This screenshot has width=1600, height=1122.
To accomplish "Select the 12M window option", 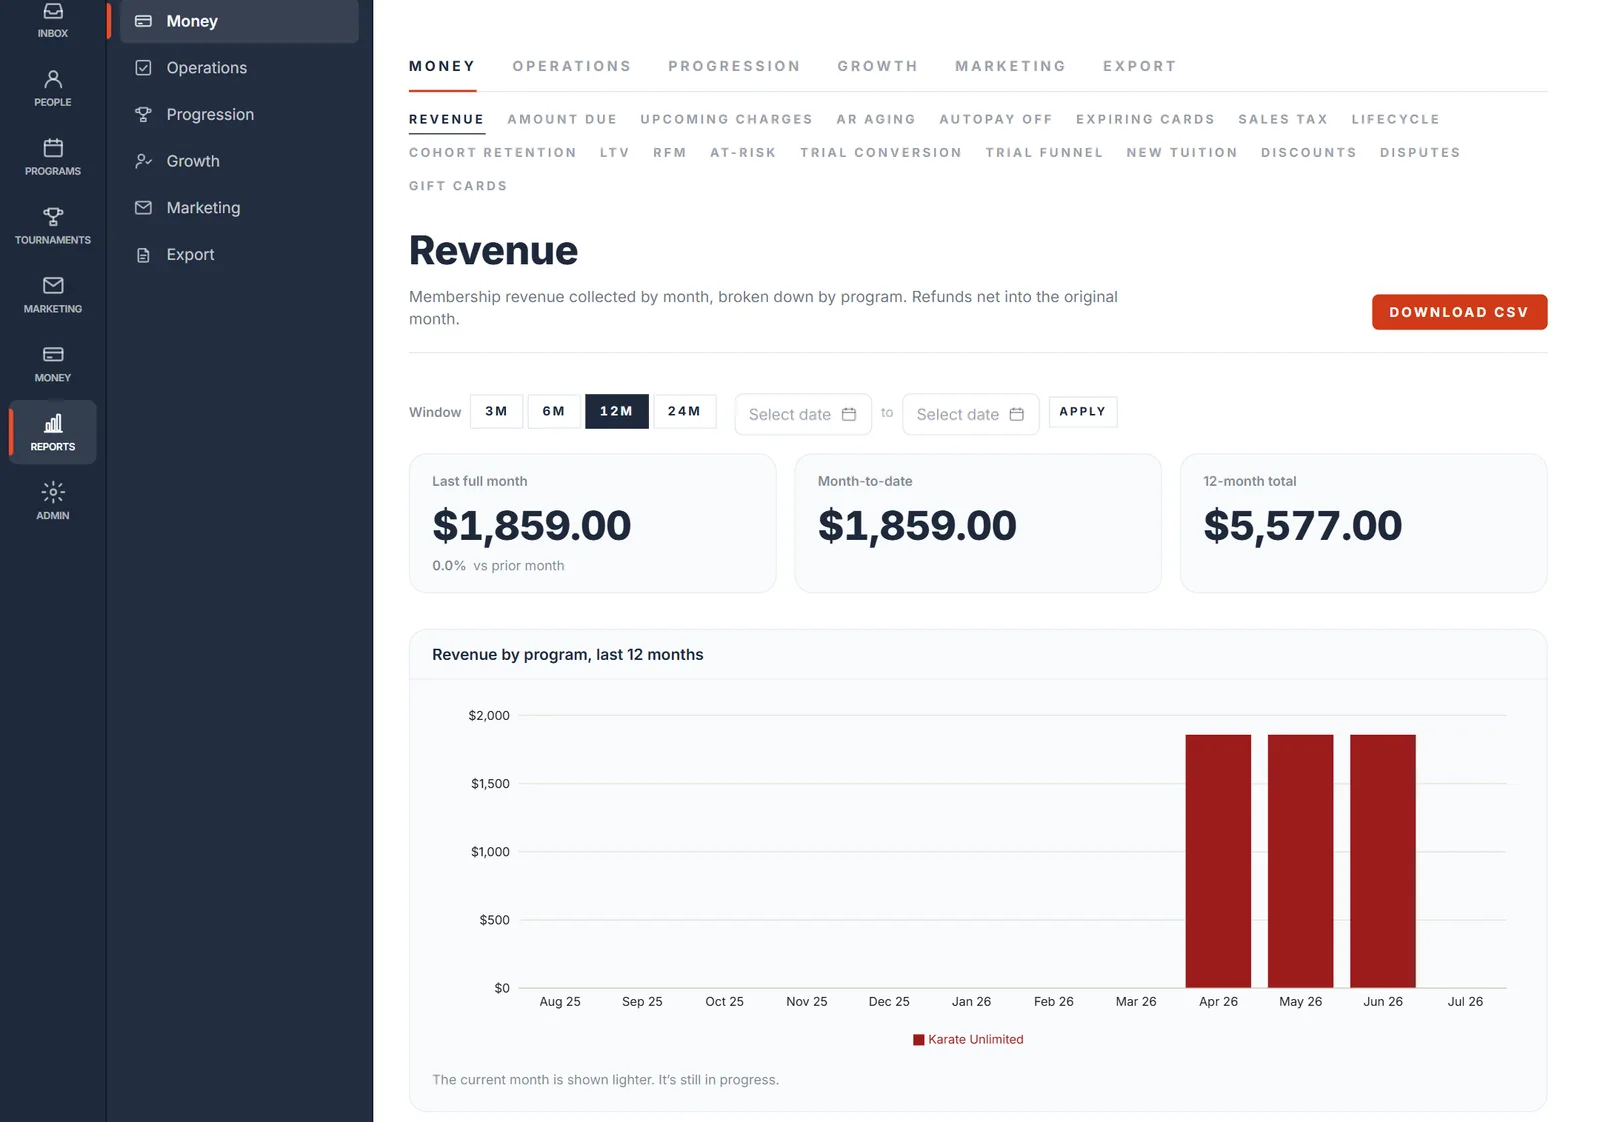I will pos(617,411).
